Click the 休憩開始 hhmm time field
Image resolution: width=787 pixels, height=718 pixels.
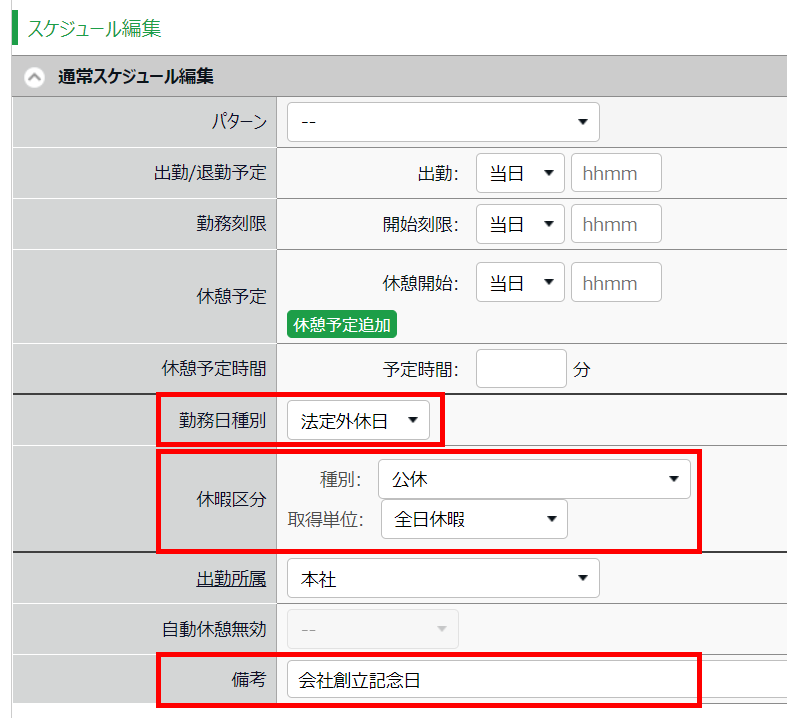[616, 283]
